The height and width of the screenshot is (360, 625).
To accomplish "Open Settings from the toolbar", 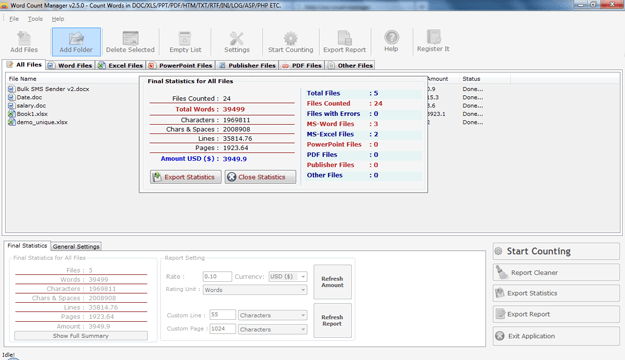I will point(237,42).
